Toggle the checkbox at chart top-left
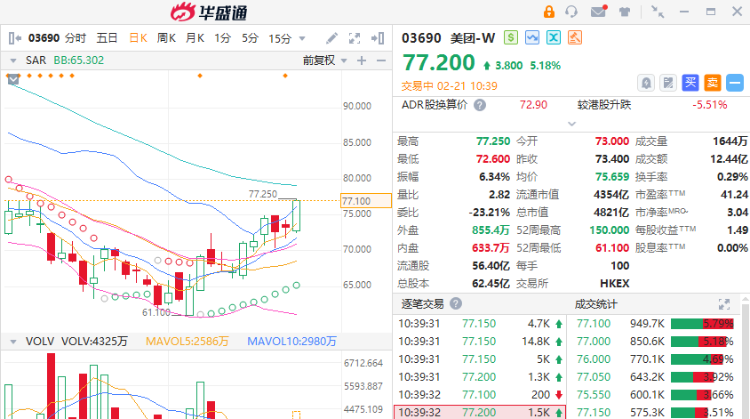 [13, 79]
